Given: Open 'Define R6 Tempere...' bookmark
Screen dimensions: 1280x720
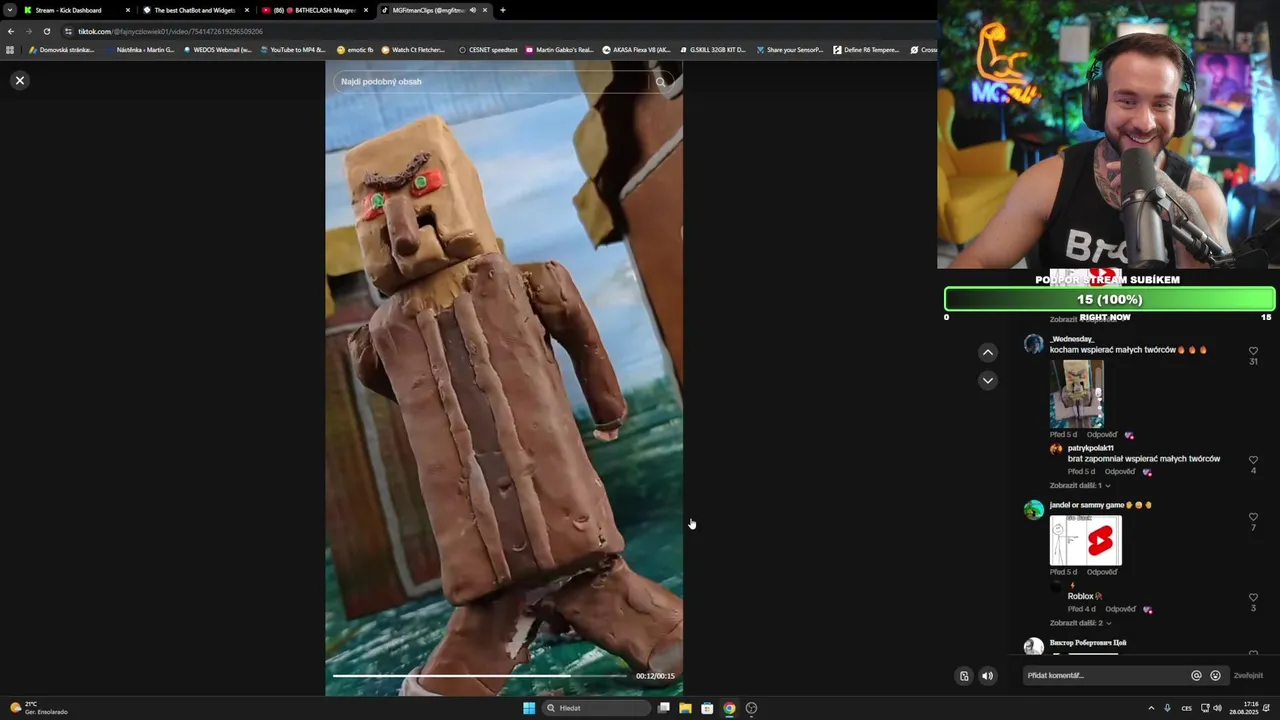Looking at the screenshot, I should pos(866,50).
